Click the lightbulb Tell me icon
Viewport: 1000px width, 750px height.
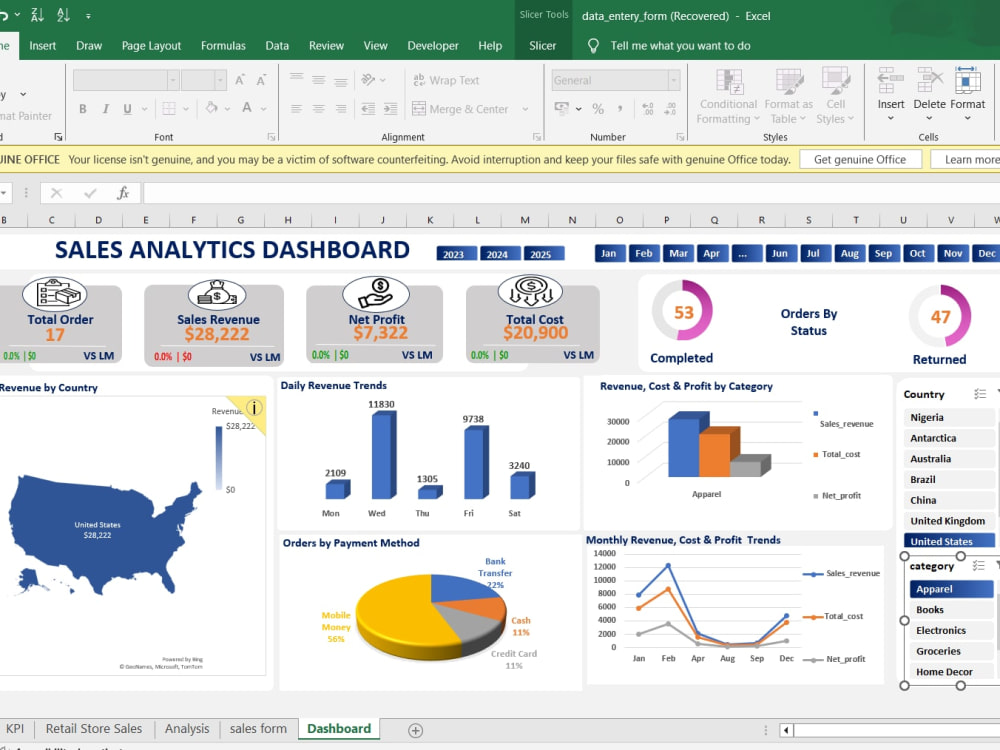click(x=593, y=46)
